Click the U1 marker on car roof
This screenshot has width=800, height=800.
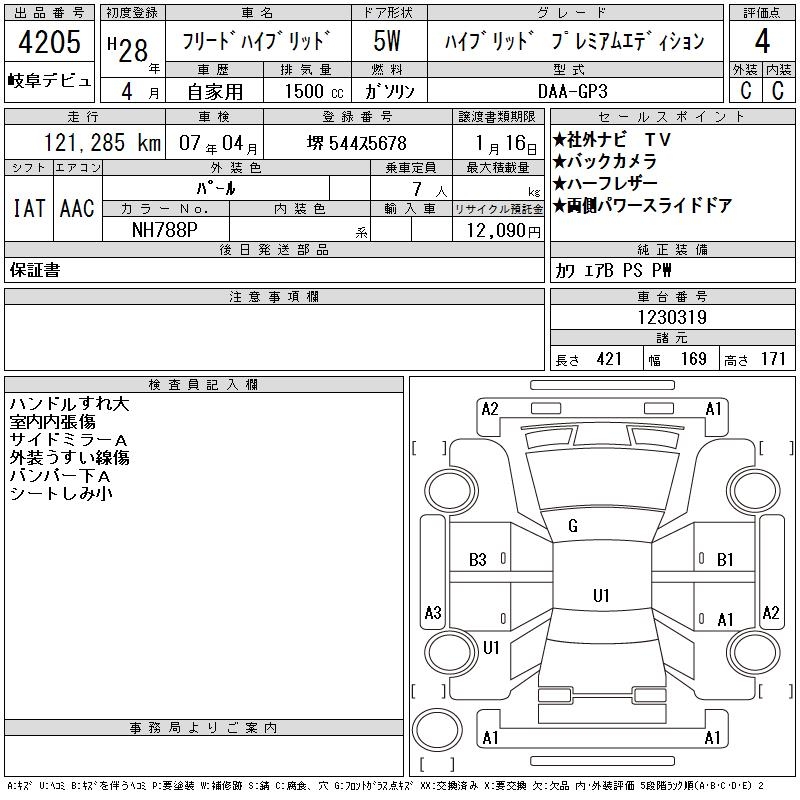601,596
